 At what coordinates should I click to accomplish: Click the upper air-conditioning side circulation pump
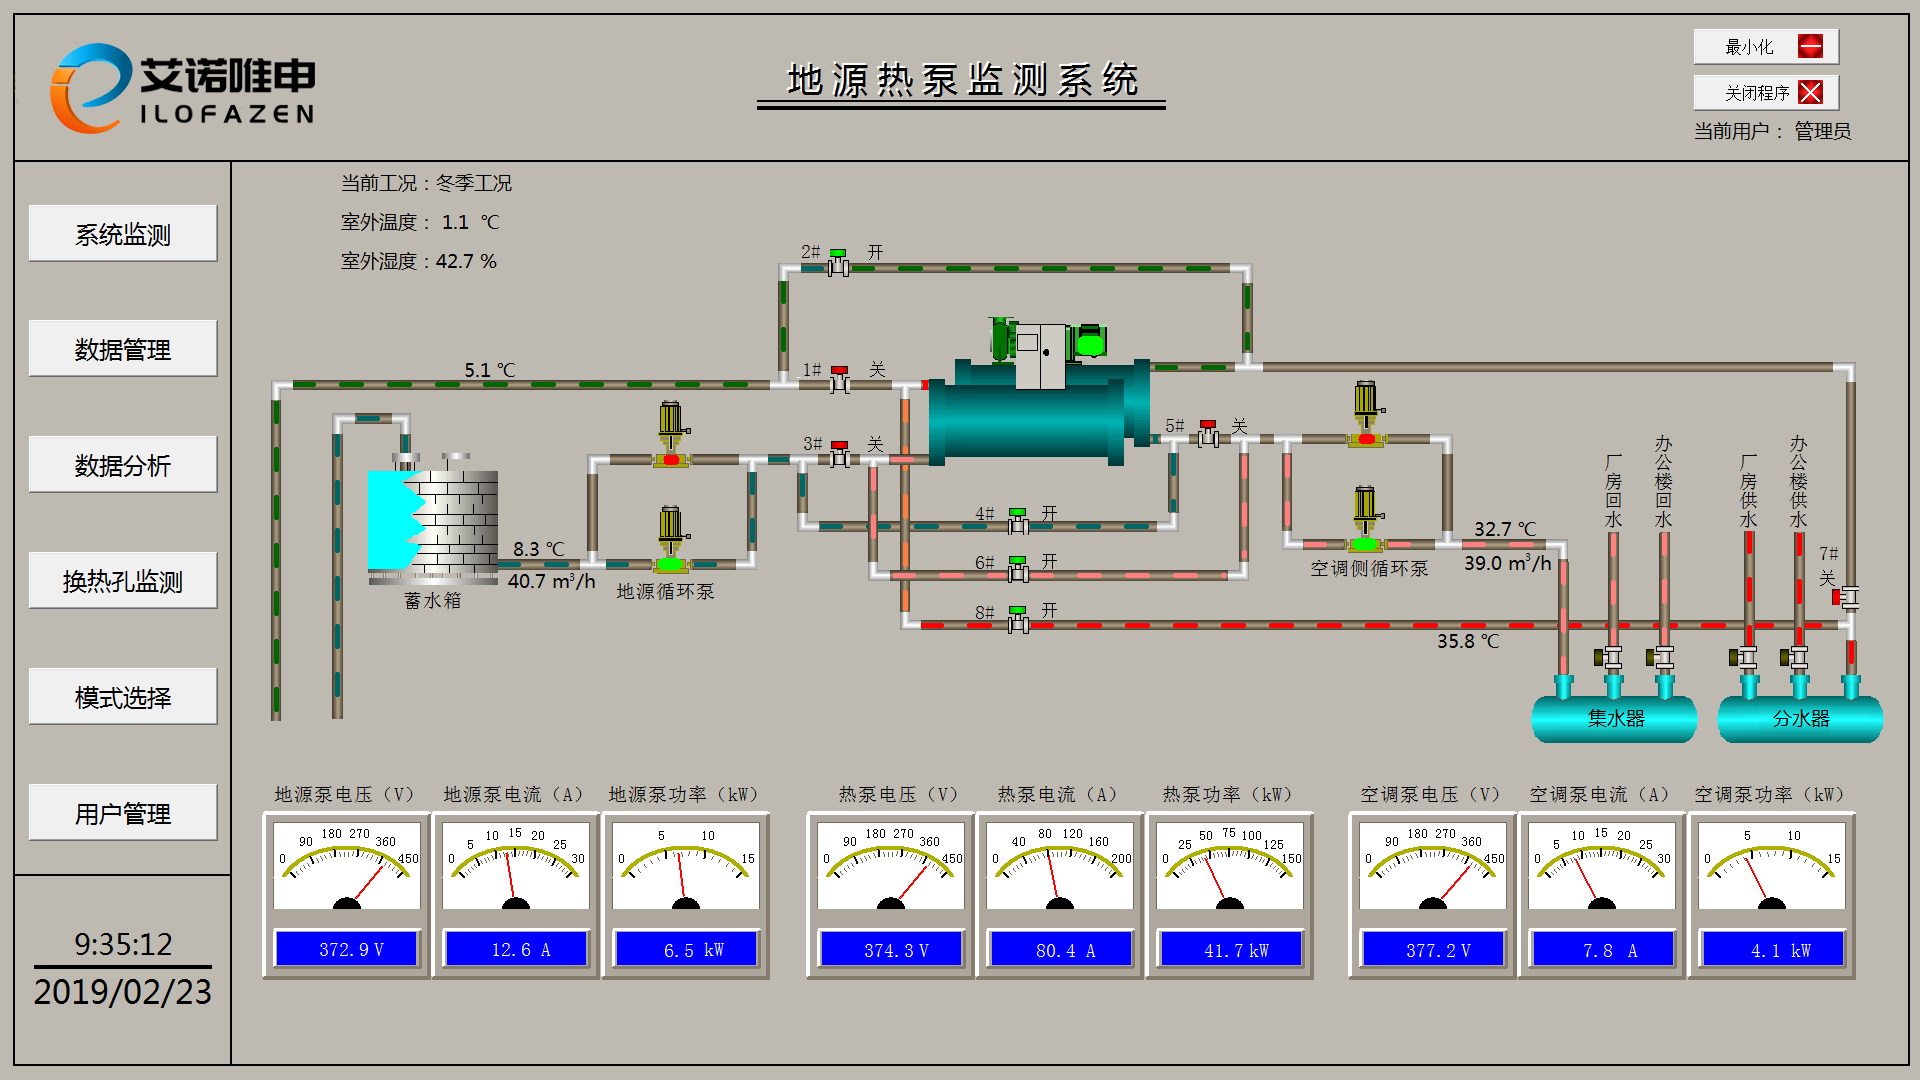[x=1366, y=416]
